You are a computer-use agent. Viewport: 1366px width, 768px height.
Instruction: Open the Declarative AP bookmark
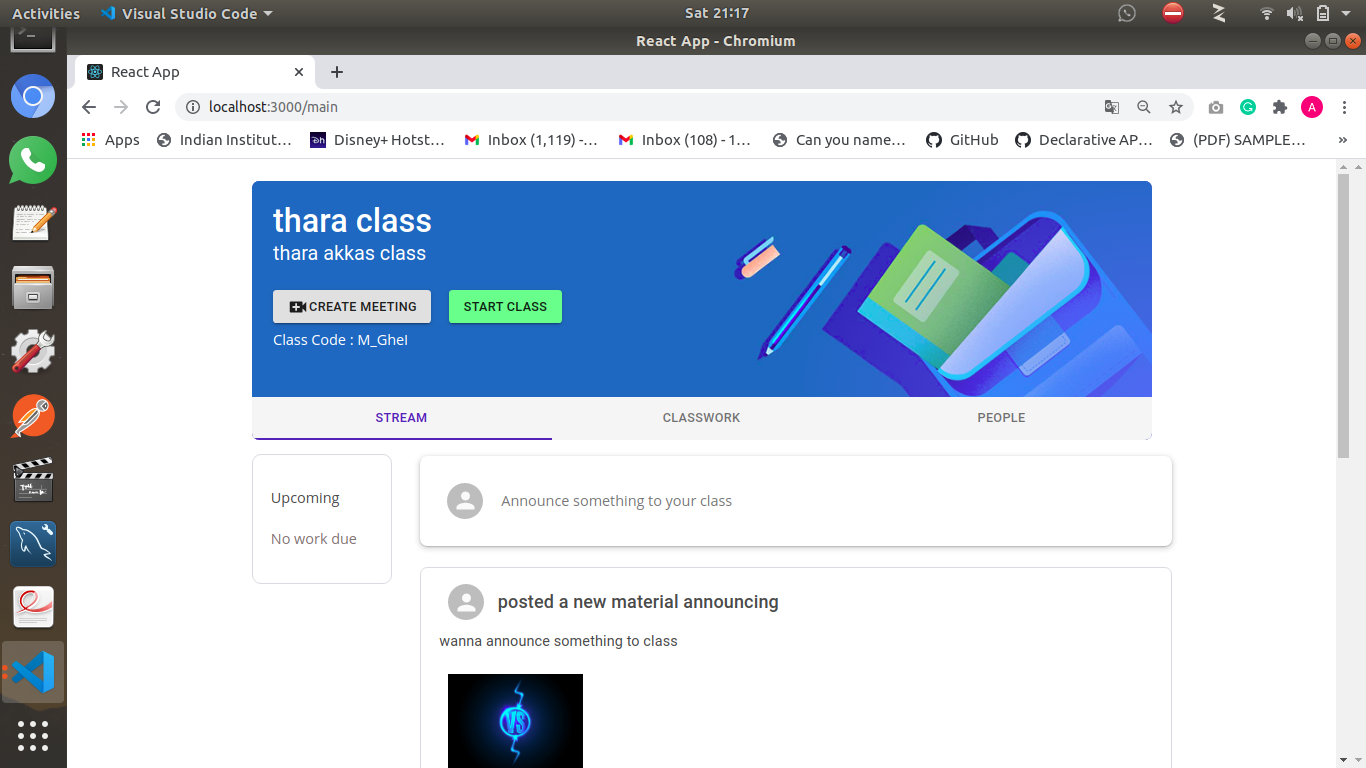pyautogui.click(x=1085, y=140)
